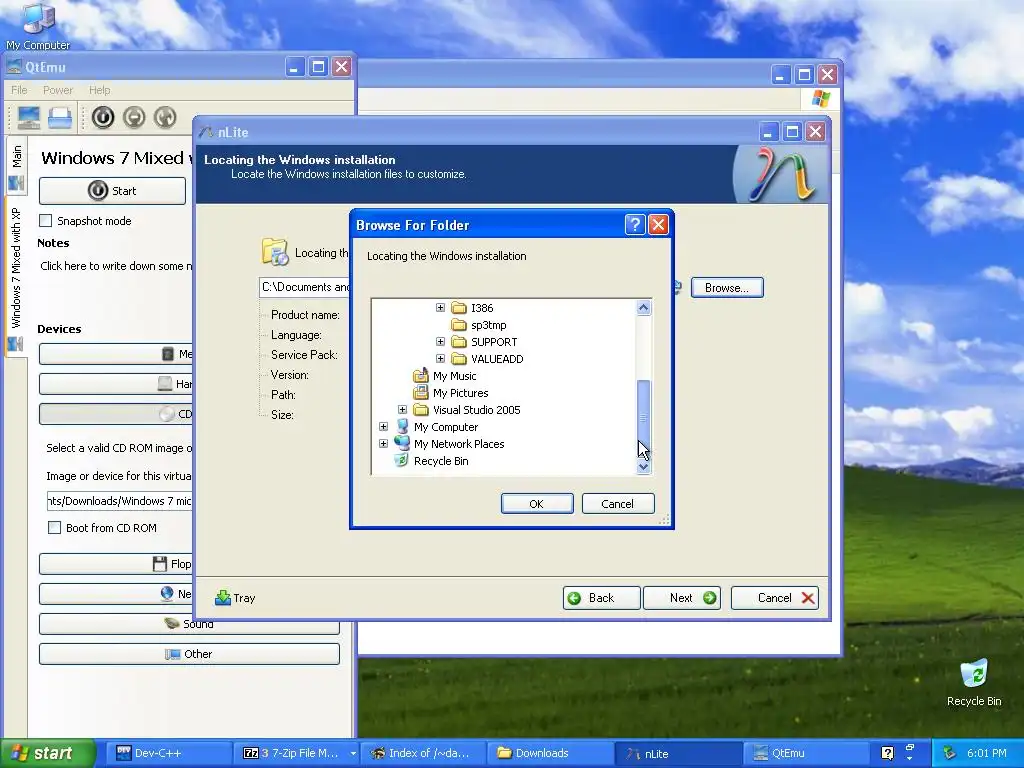Click nLite Back button
This screenshot has height=768, width=1024.
click(x=601, y=598)
